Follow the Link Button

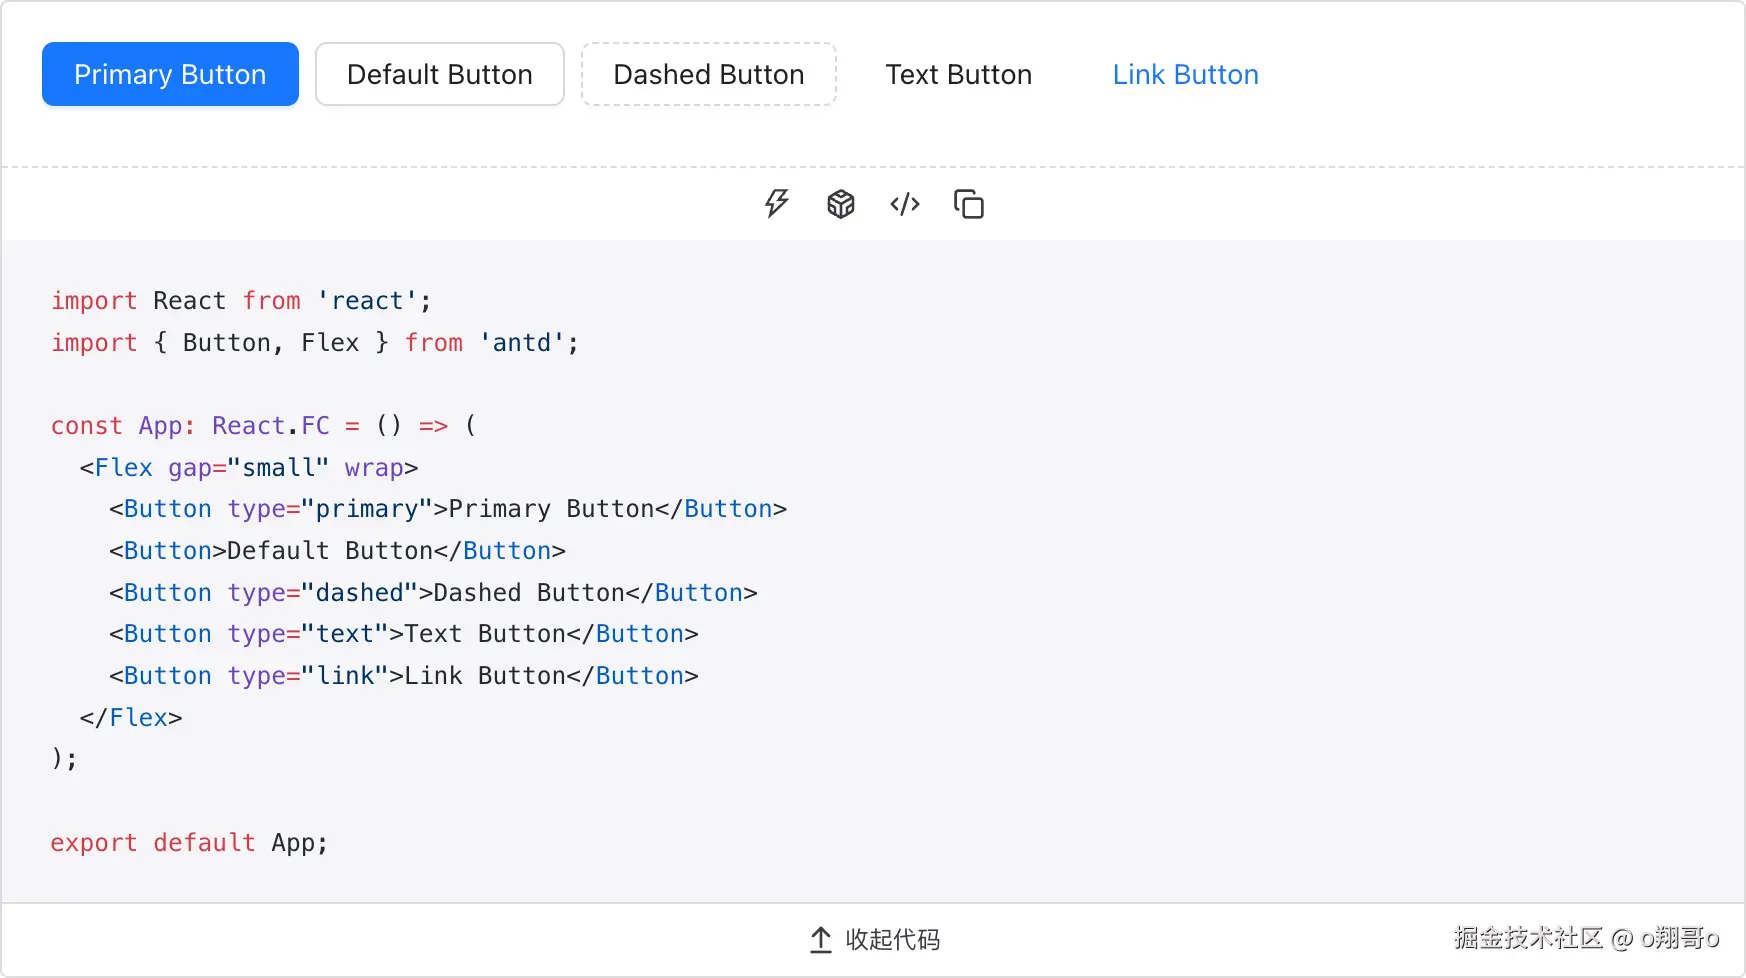pyautogui.click(x=1185, y=74)
